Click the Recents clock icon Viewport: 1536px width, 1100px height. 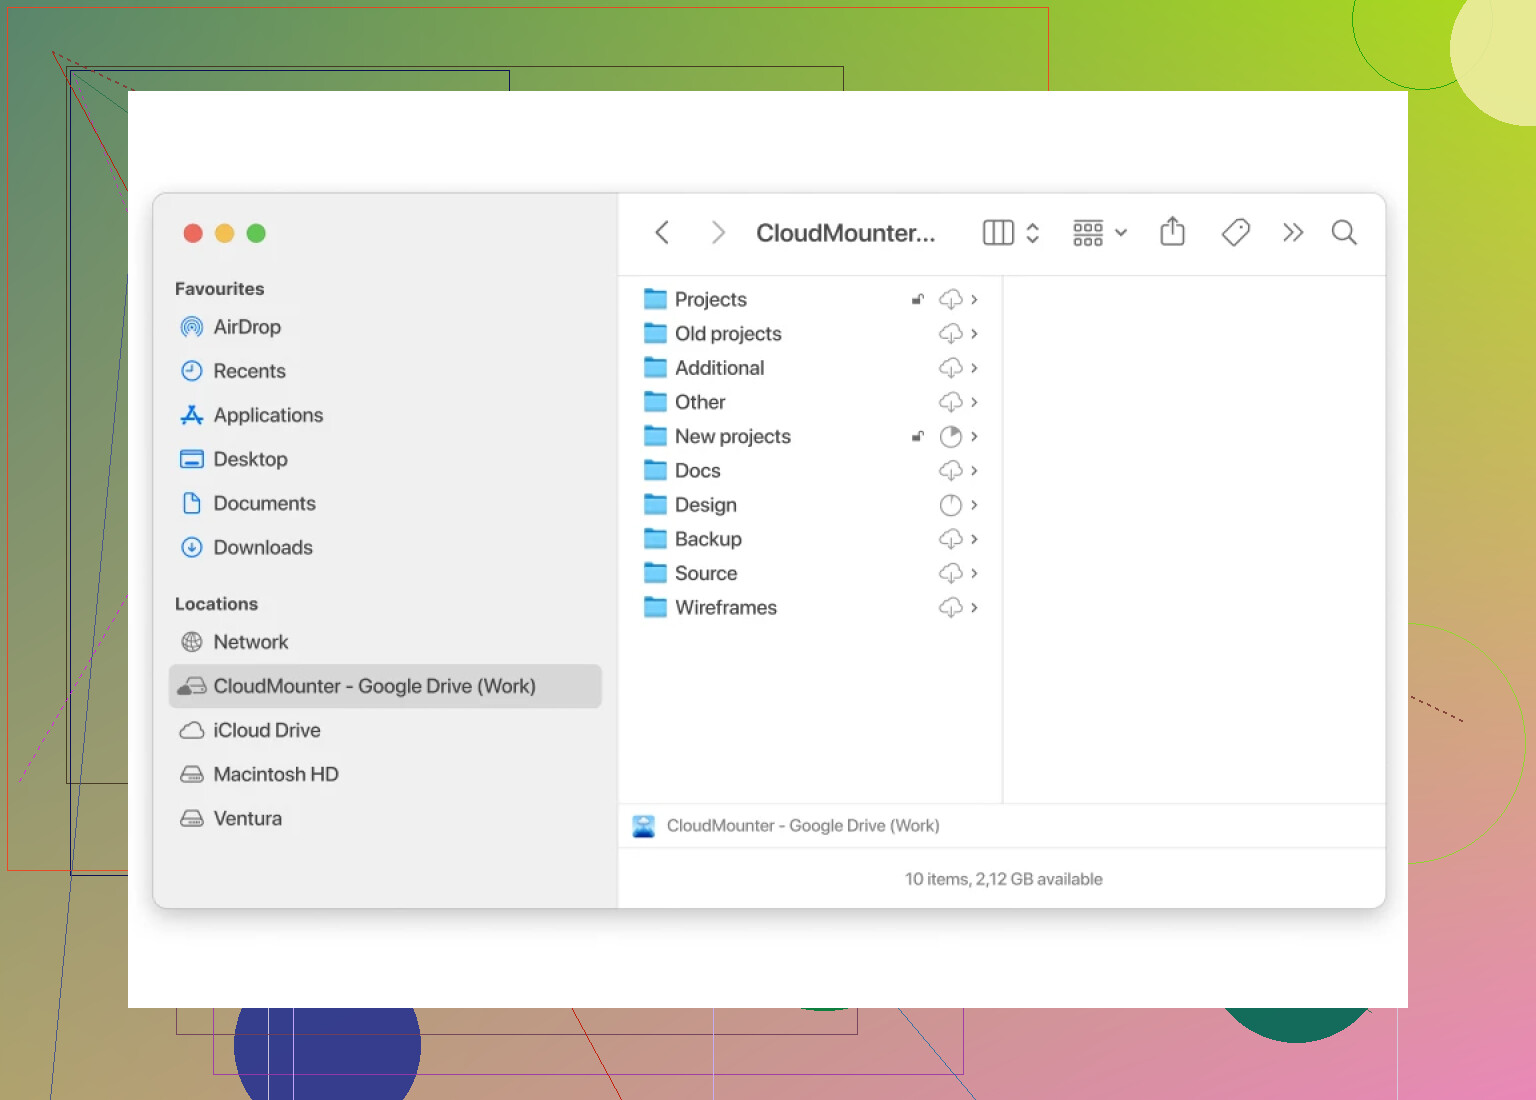(192, 371)
